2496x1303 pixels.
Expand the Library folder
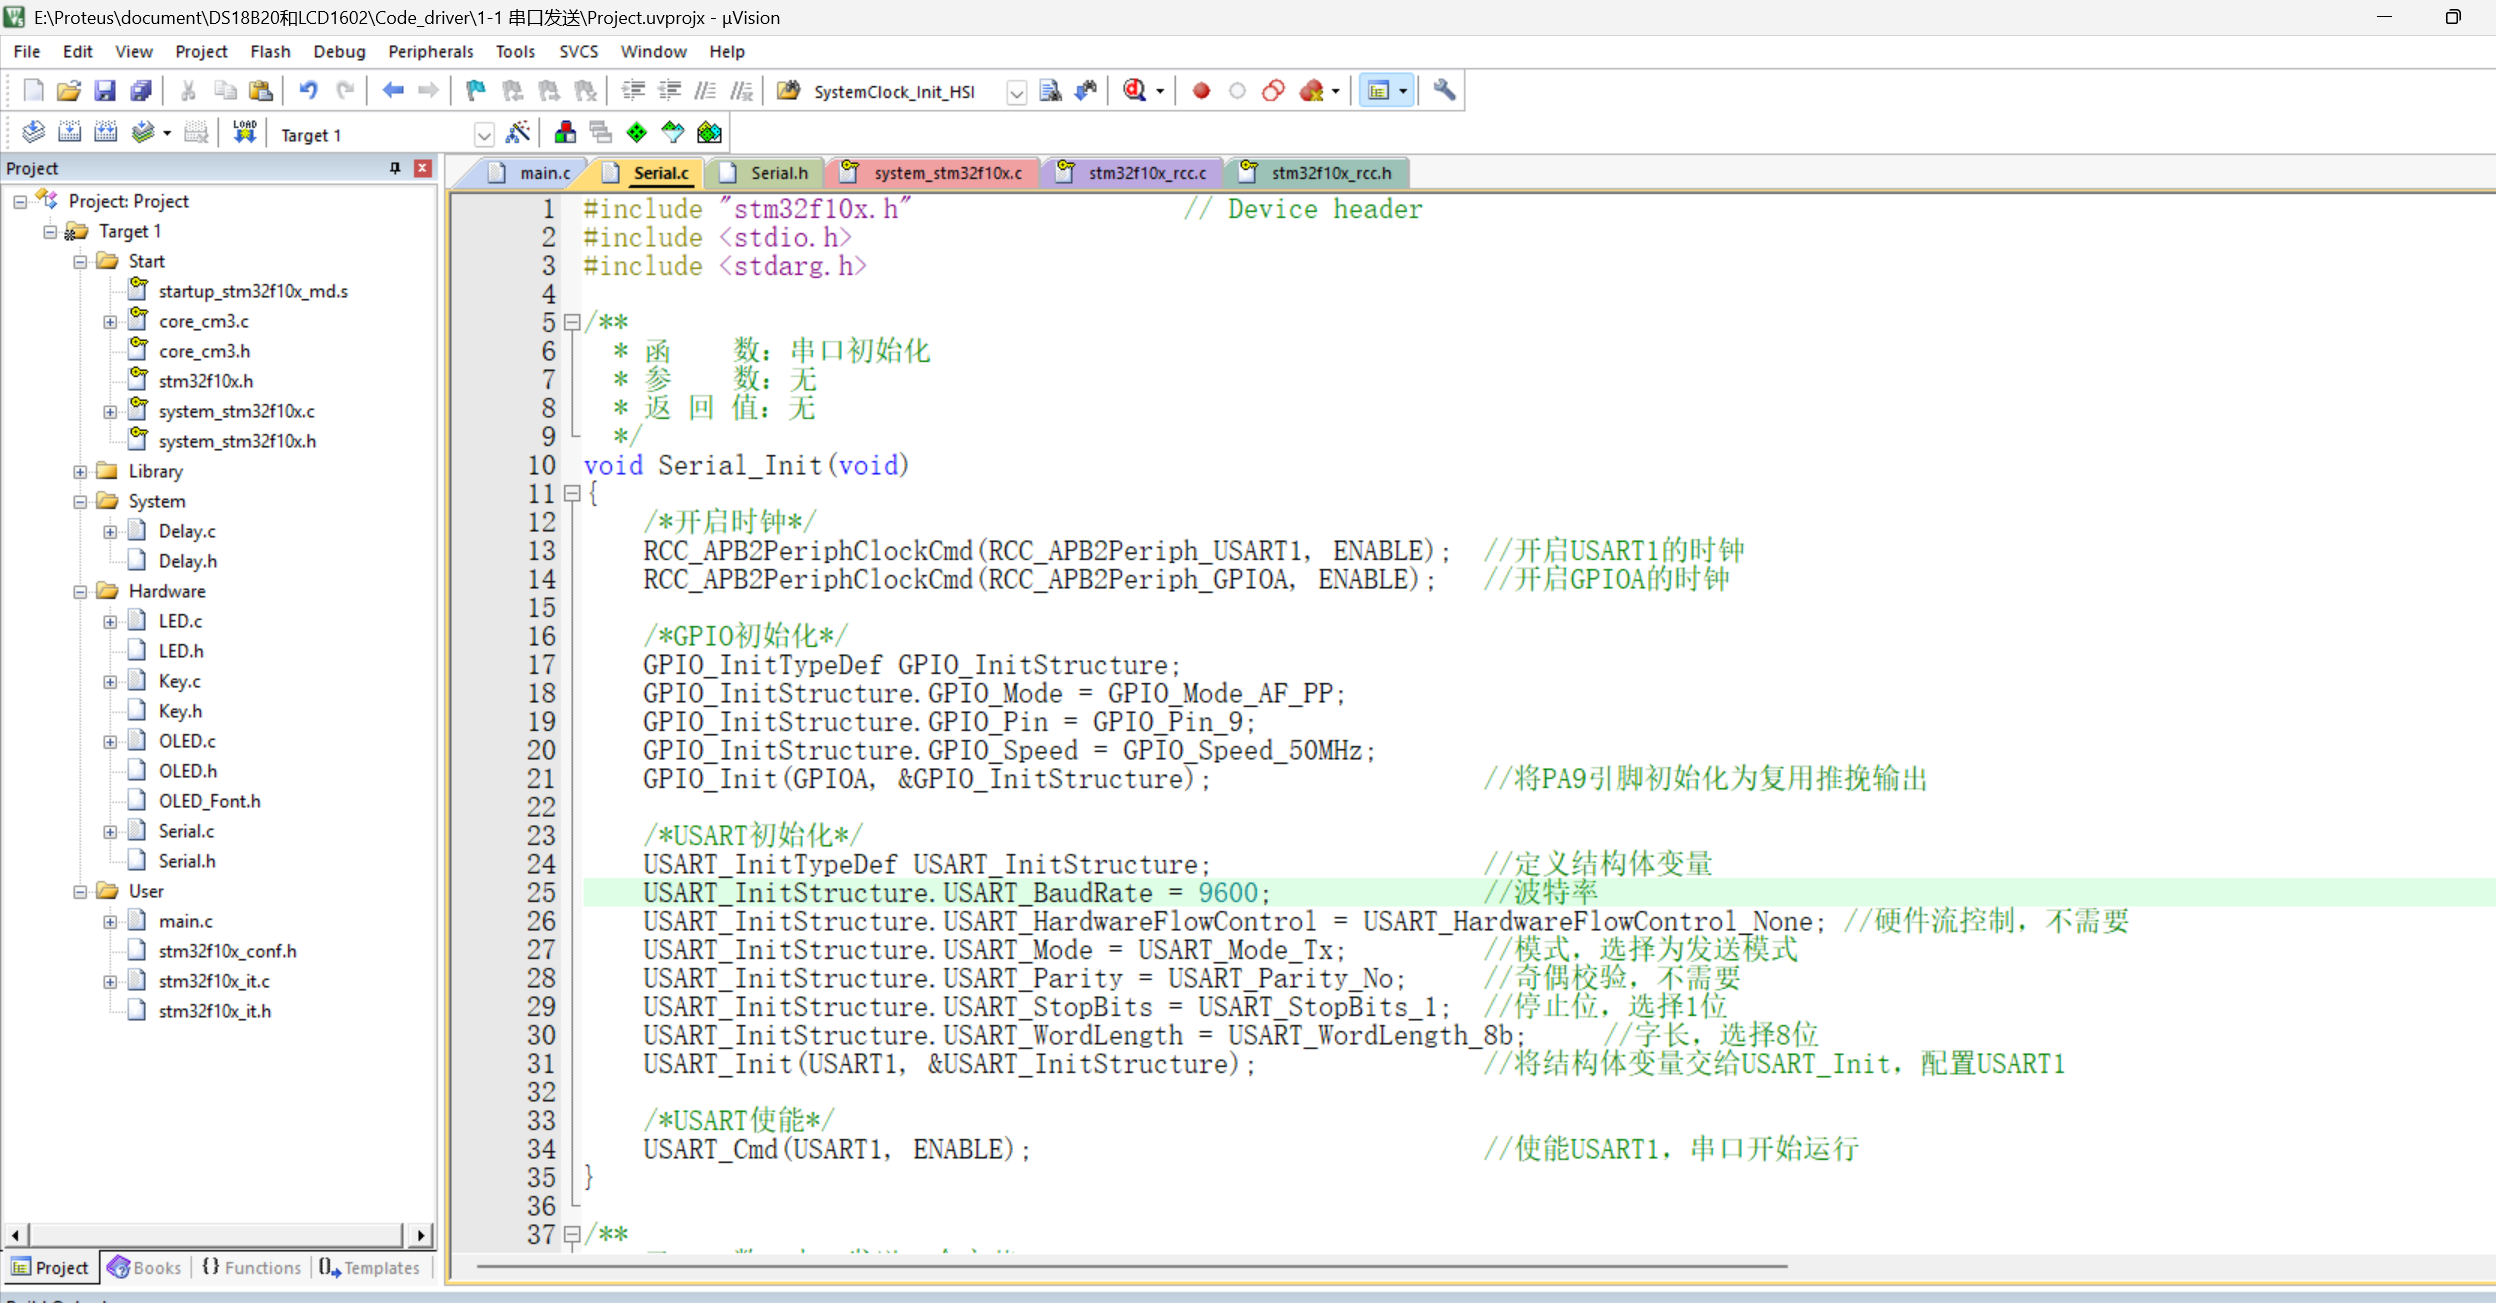(80, 472)
